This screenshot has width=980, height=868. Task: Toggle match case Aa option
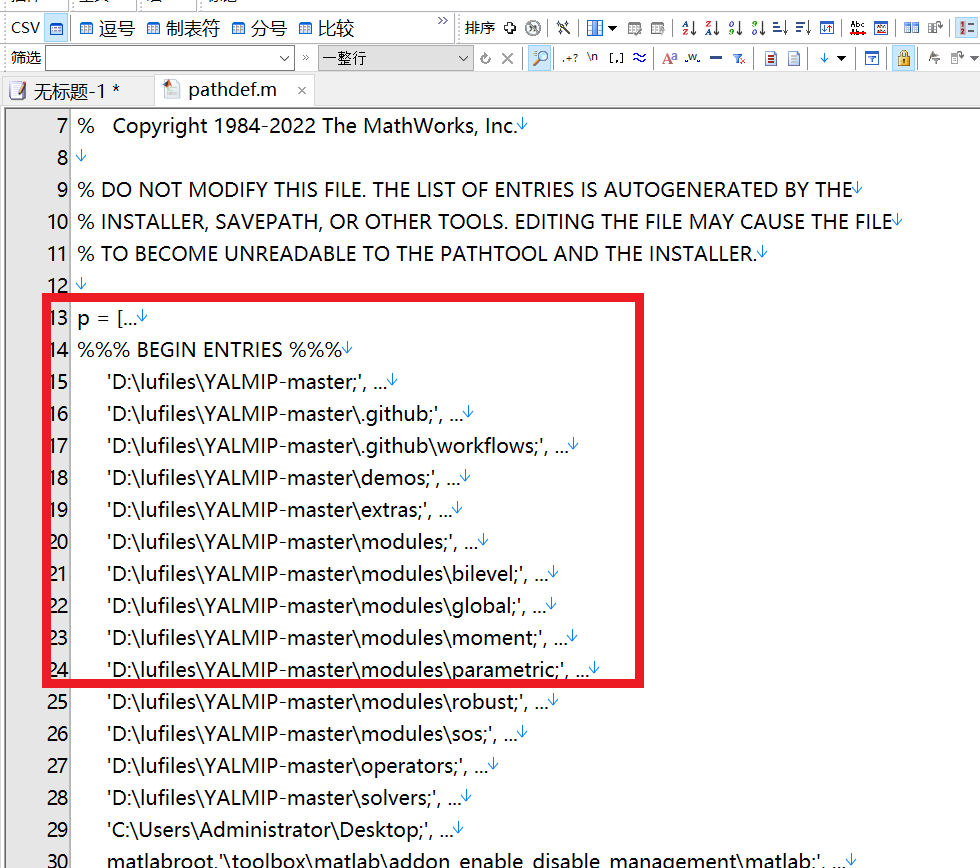click(x=669, y=59)
